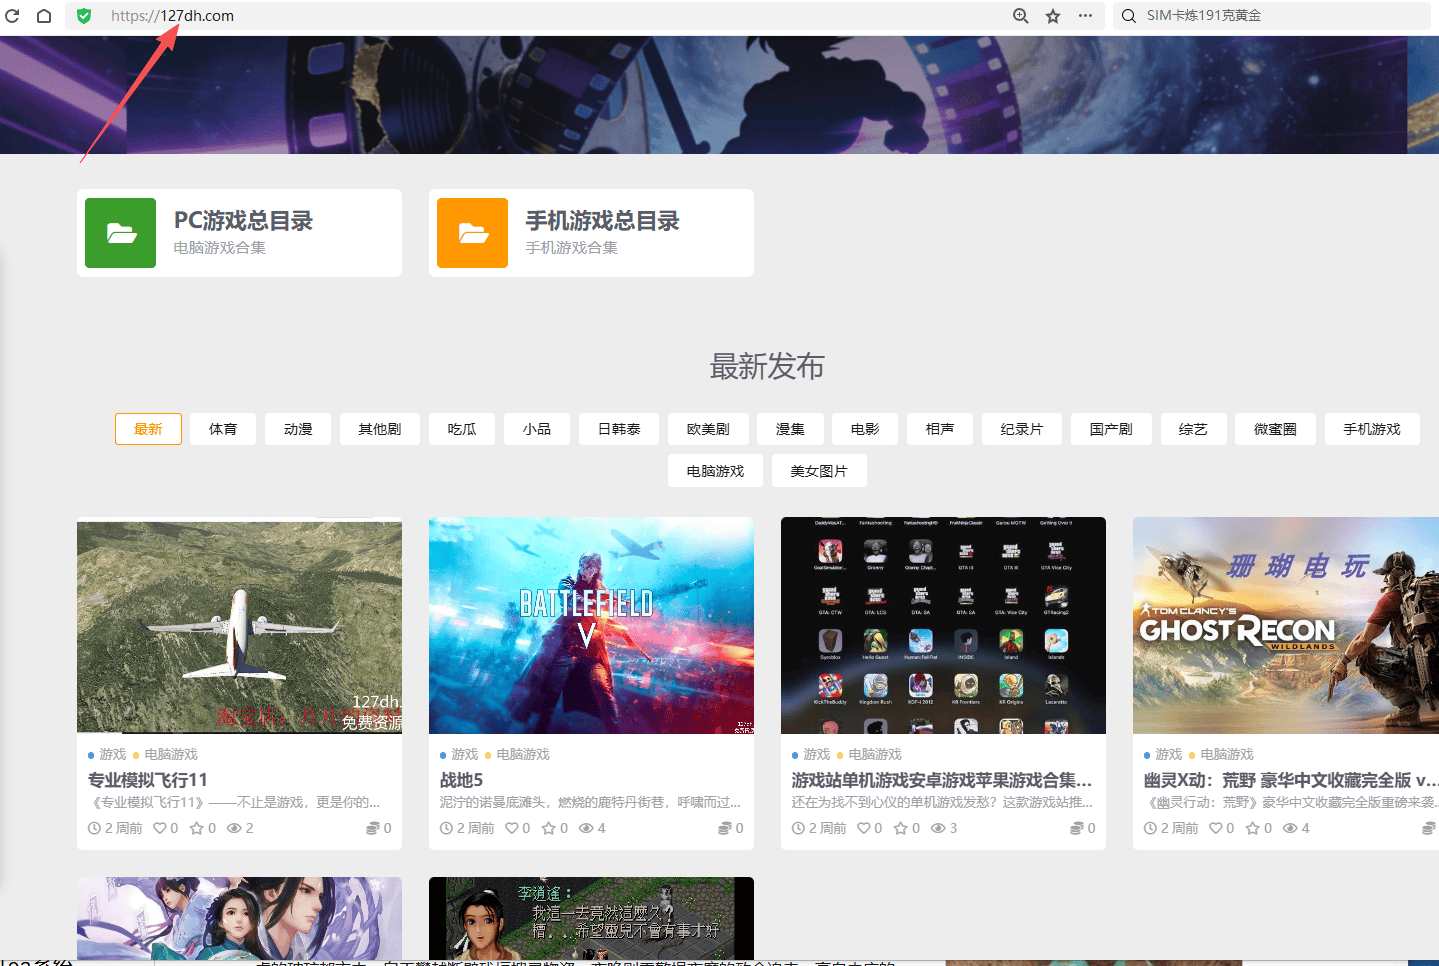
Task: Click the search magnifier icon in the search box
Action: 1127,15
